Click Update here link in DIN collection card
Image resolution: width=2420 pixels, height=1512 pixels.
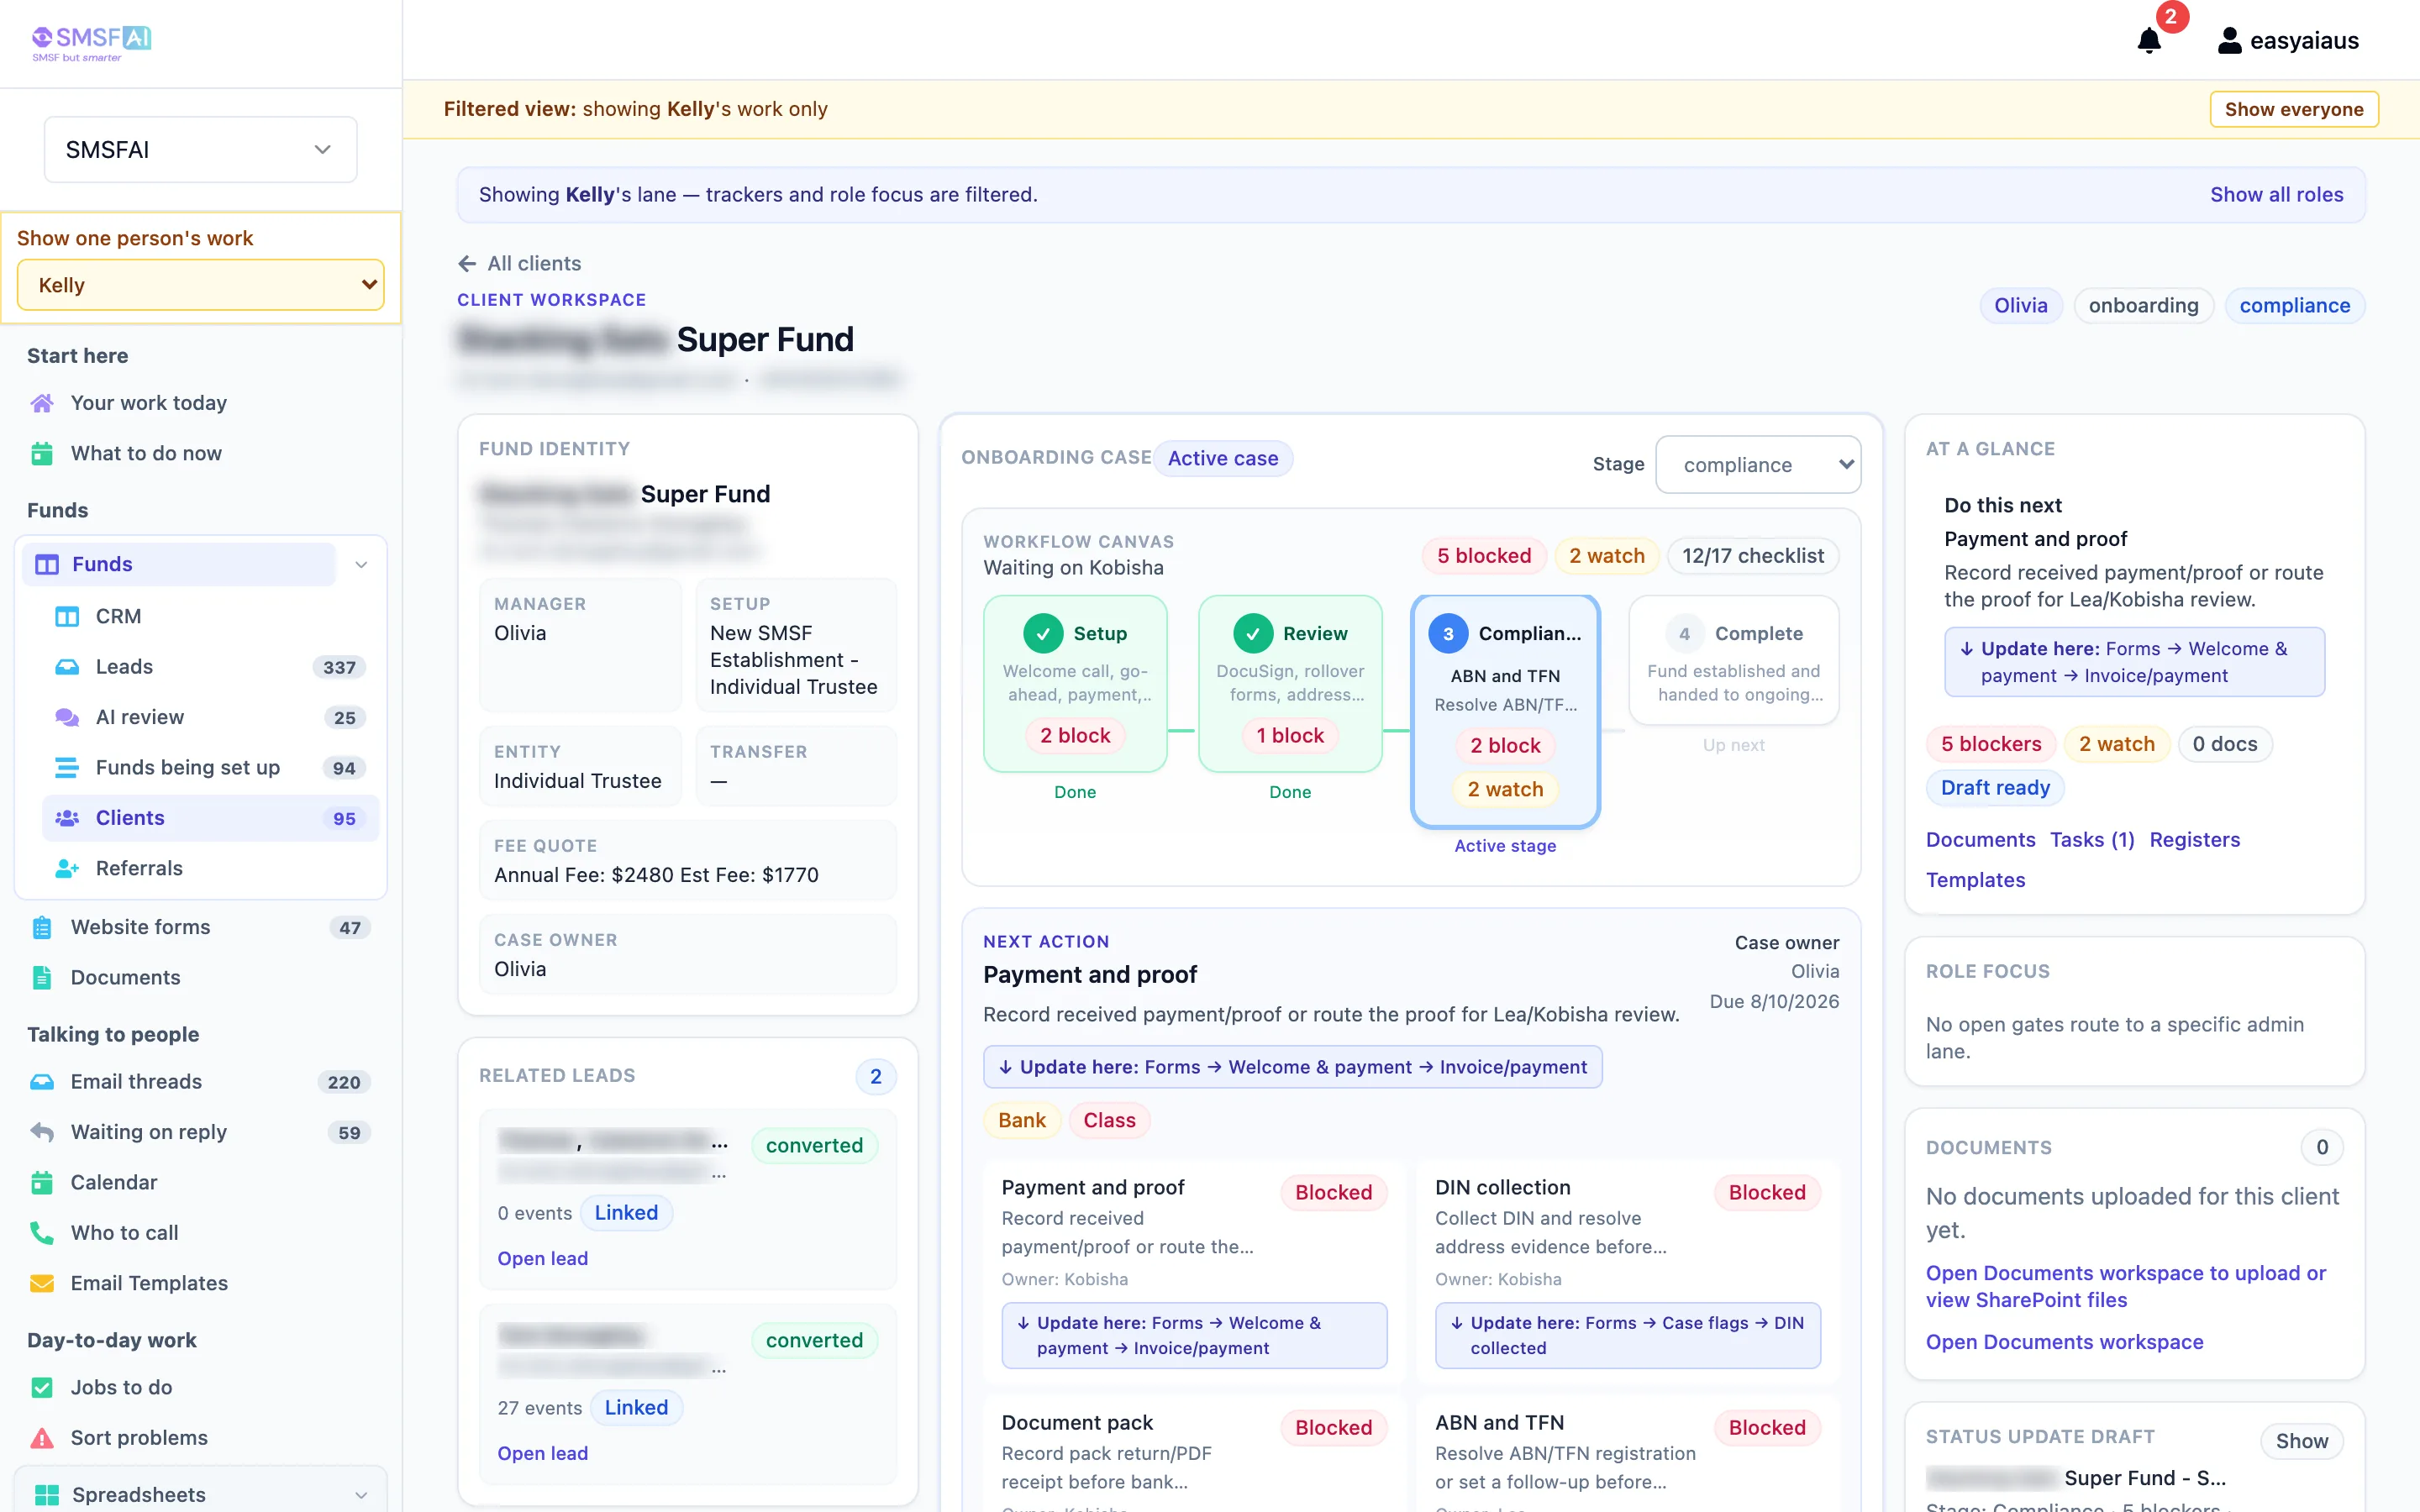click(x=1627, y=1335)
